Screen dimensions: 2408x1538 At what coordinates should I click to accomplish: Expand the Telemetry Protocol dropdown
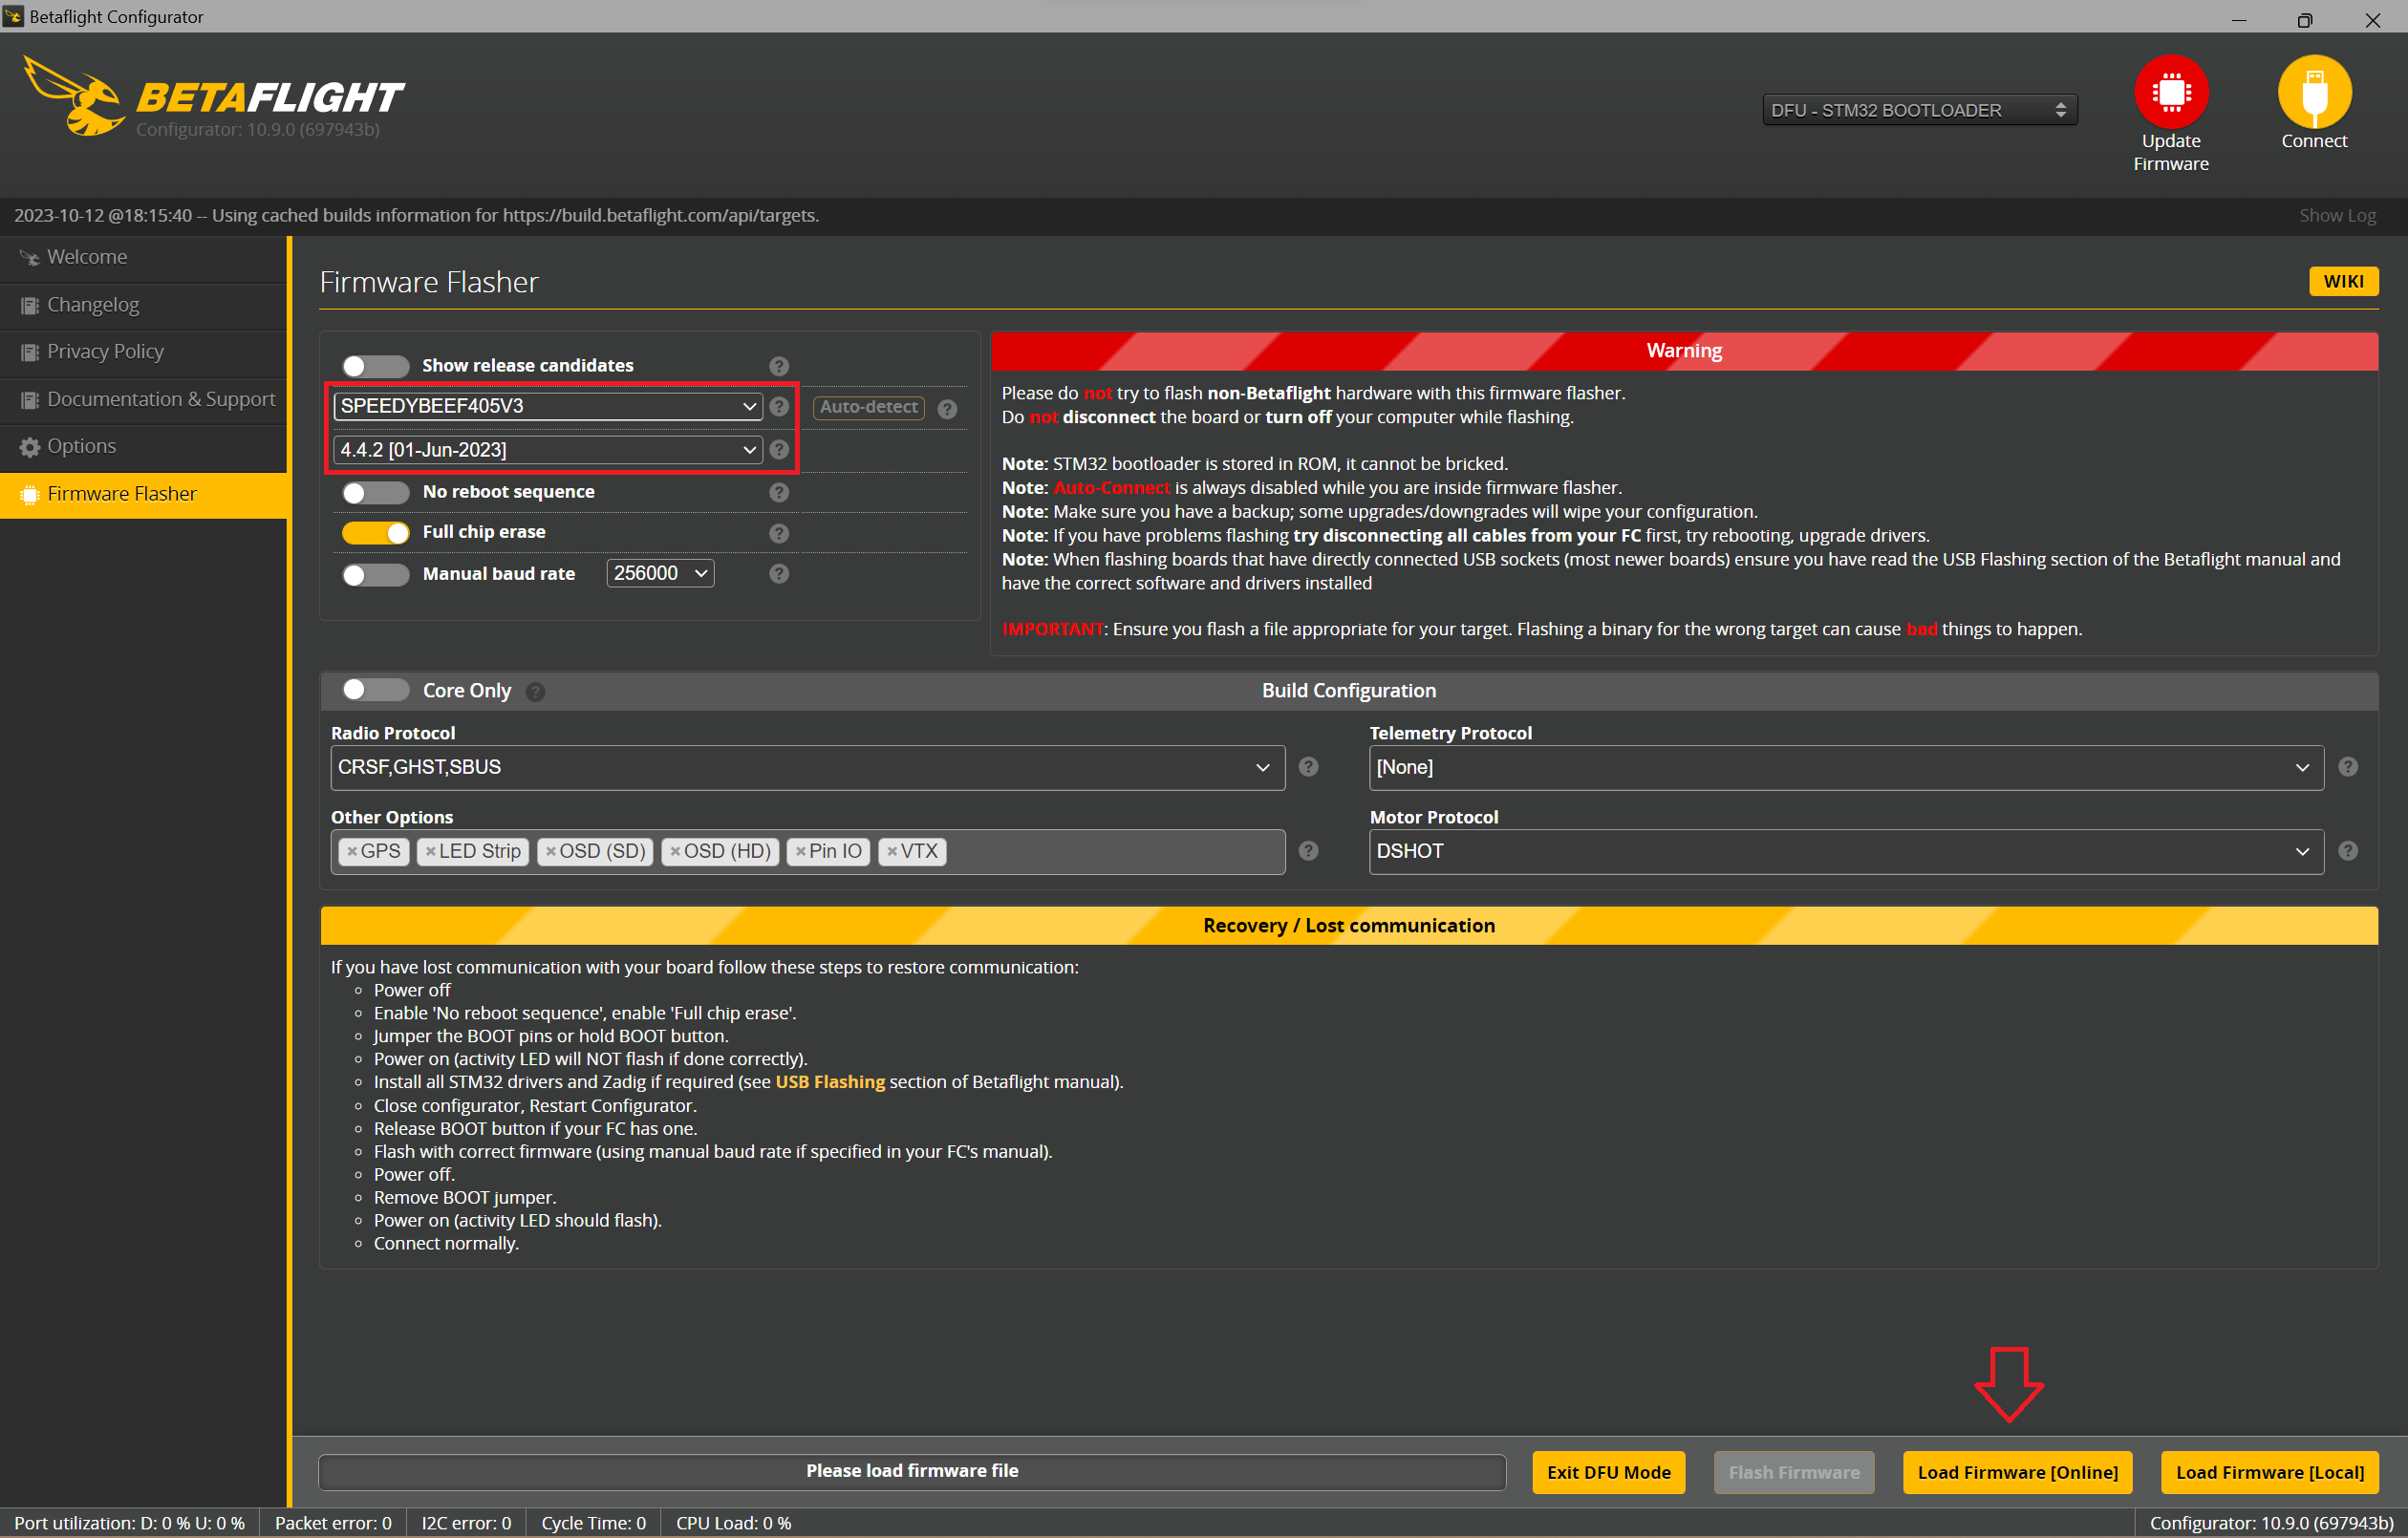coord(1846,767)
